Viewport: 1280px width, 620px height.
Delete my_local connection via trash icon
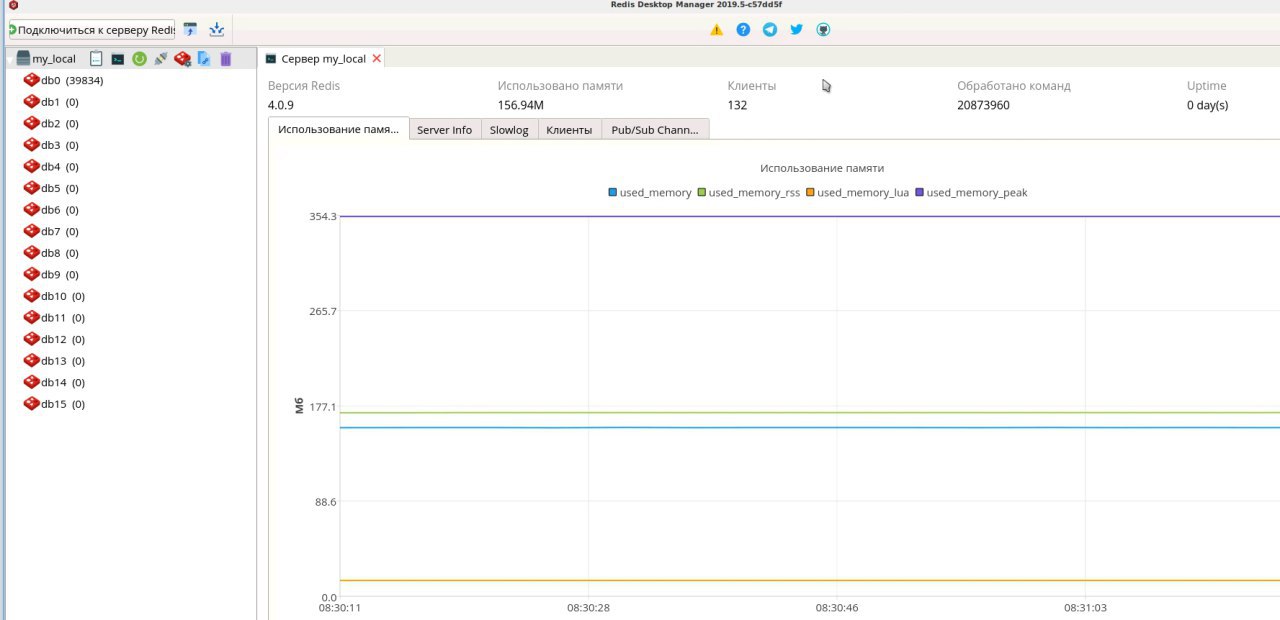pos(226,59)
